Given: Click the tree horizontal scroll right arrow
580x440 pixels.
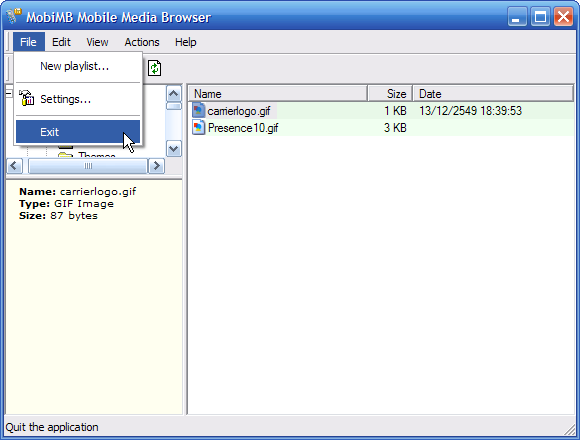Looking at the screenshot, I should coord(156,166).
